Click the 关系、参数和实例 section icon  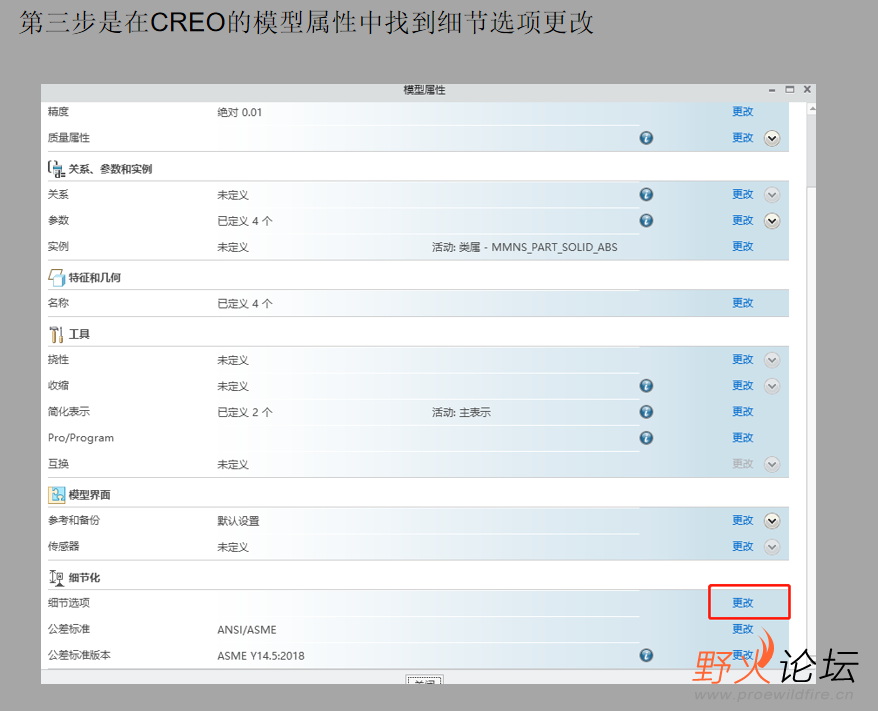coord(56,169)
